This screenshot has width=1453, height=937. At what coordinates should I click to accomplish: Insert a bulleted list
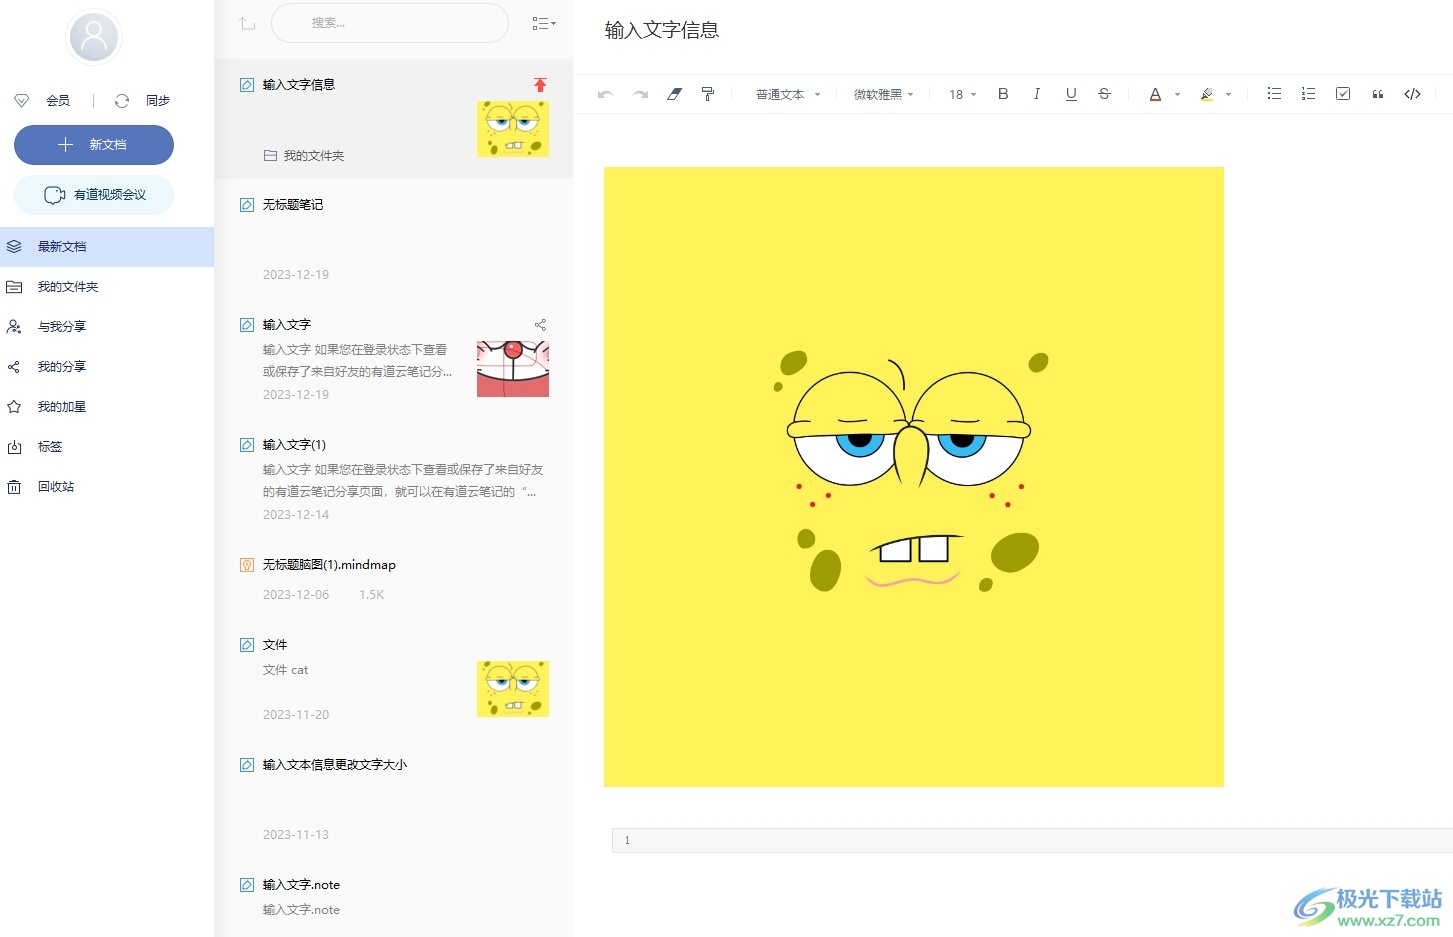point(1274,94)
